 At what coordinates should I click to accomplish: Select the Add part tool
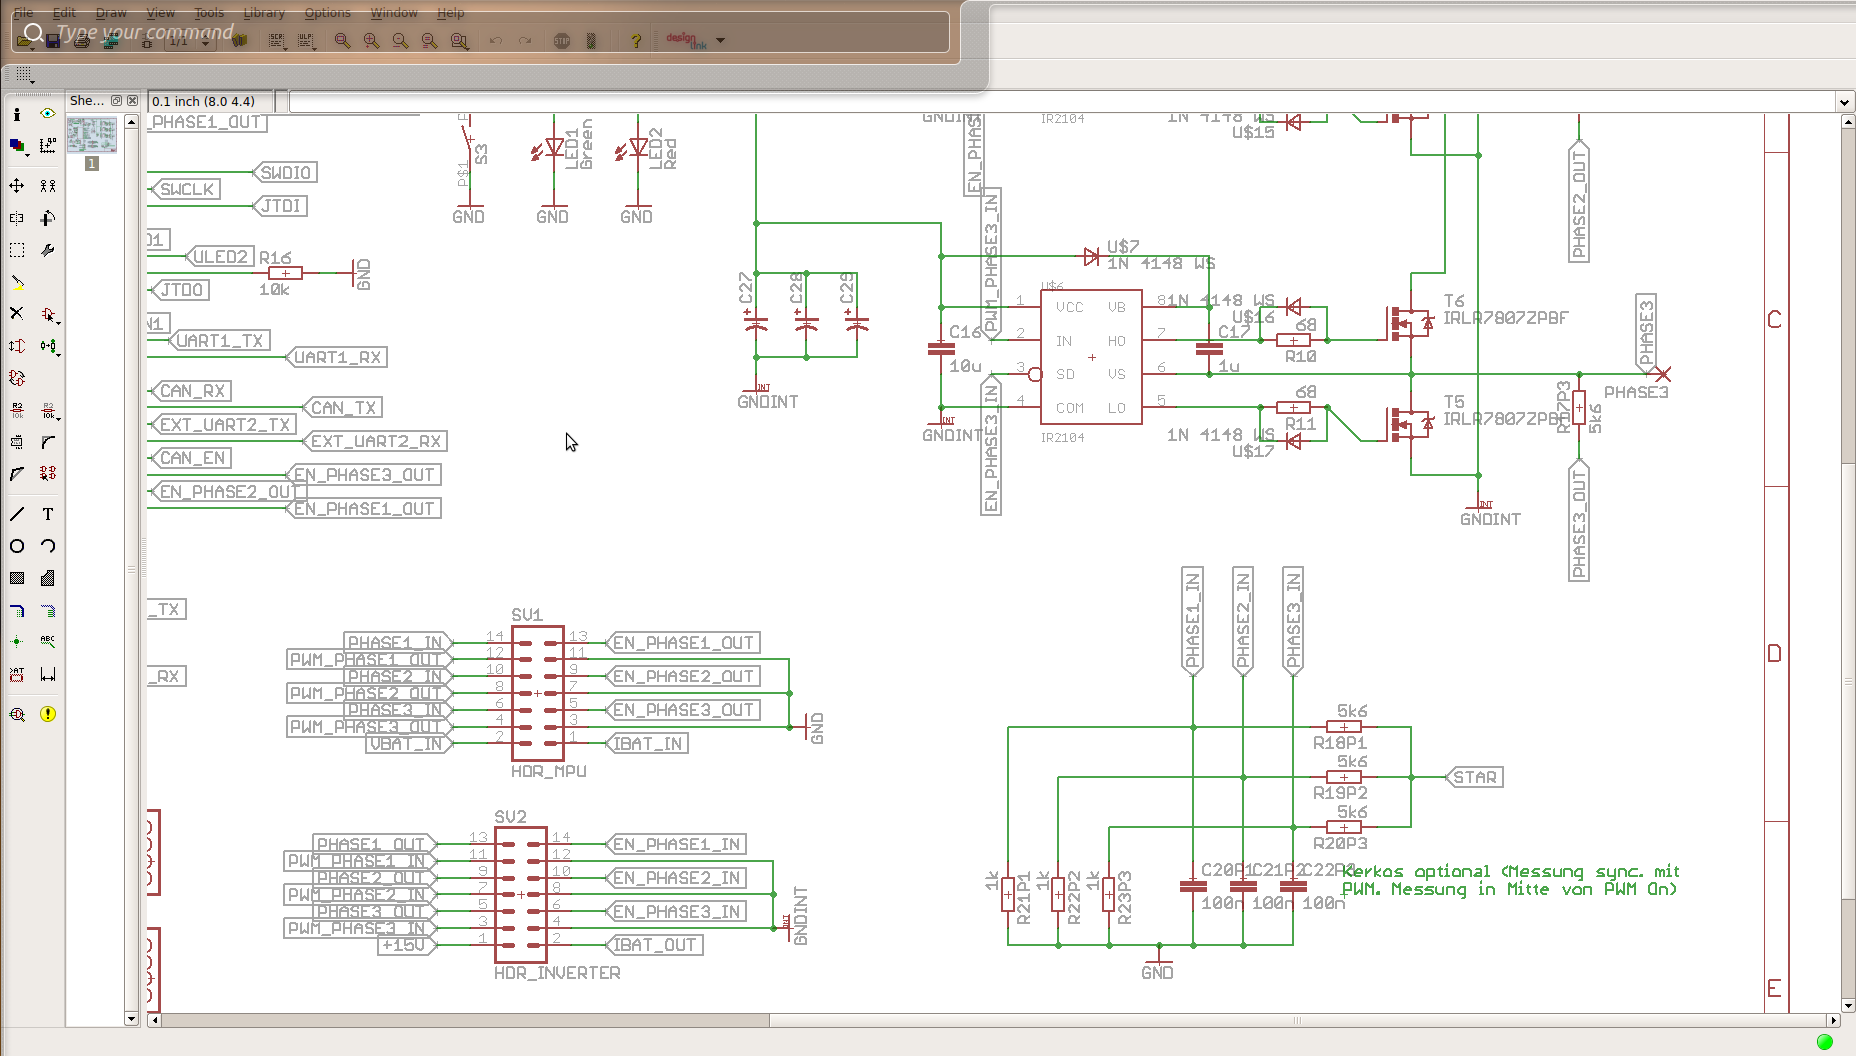coord(48,314)
